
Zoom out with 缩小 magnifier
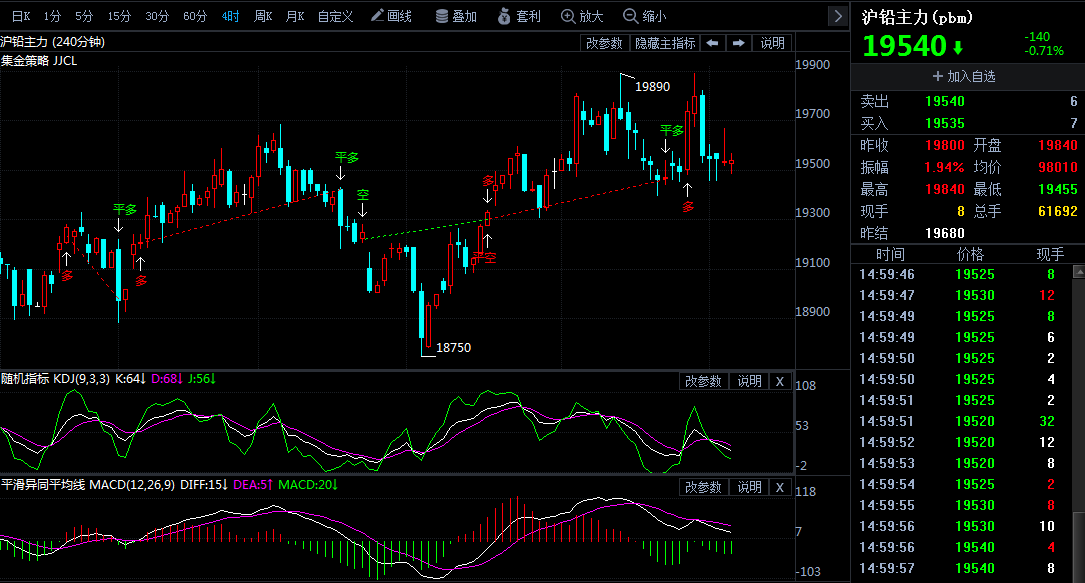[x=645, y=16]
